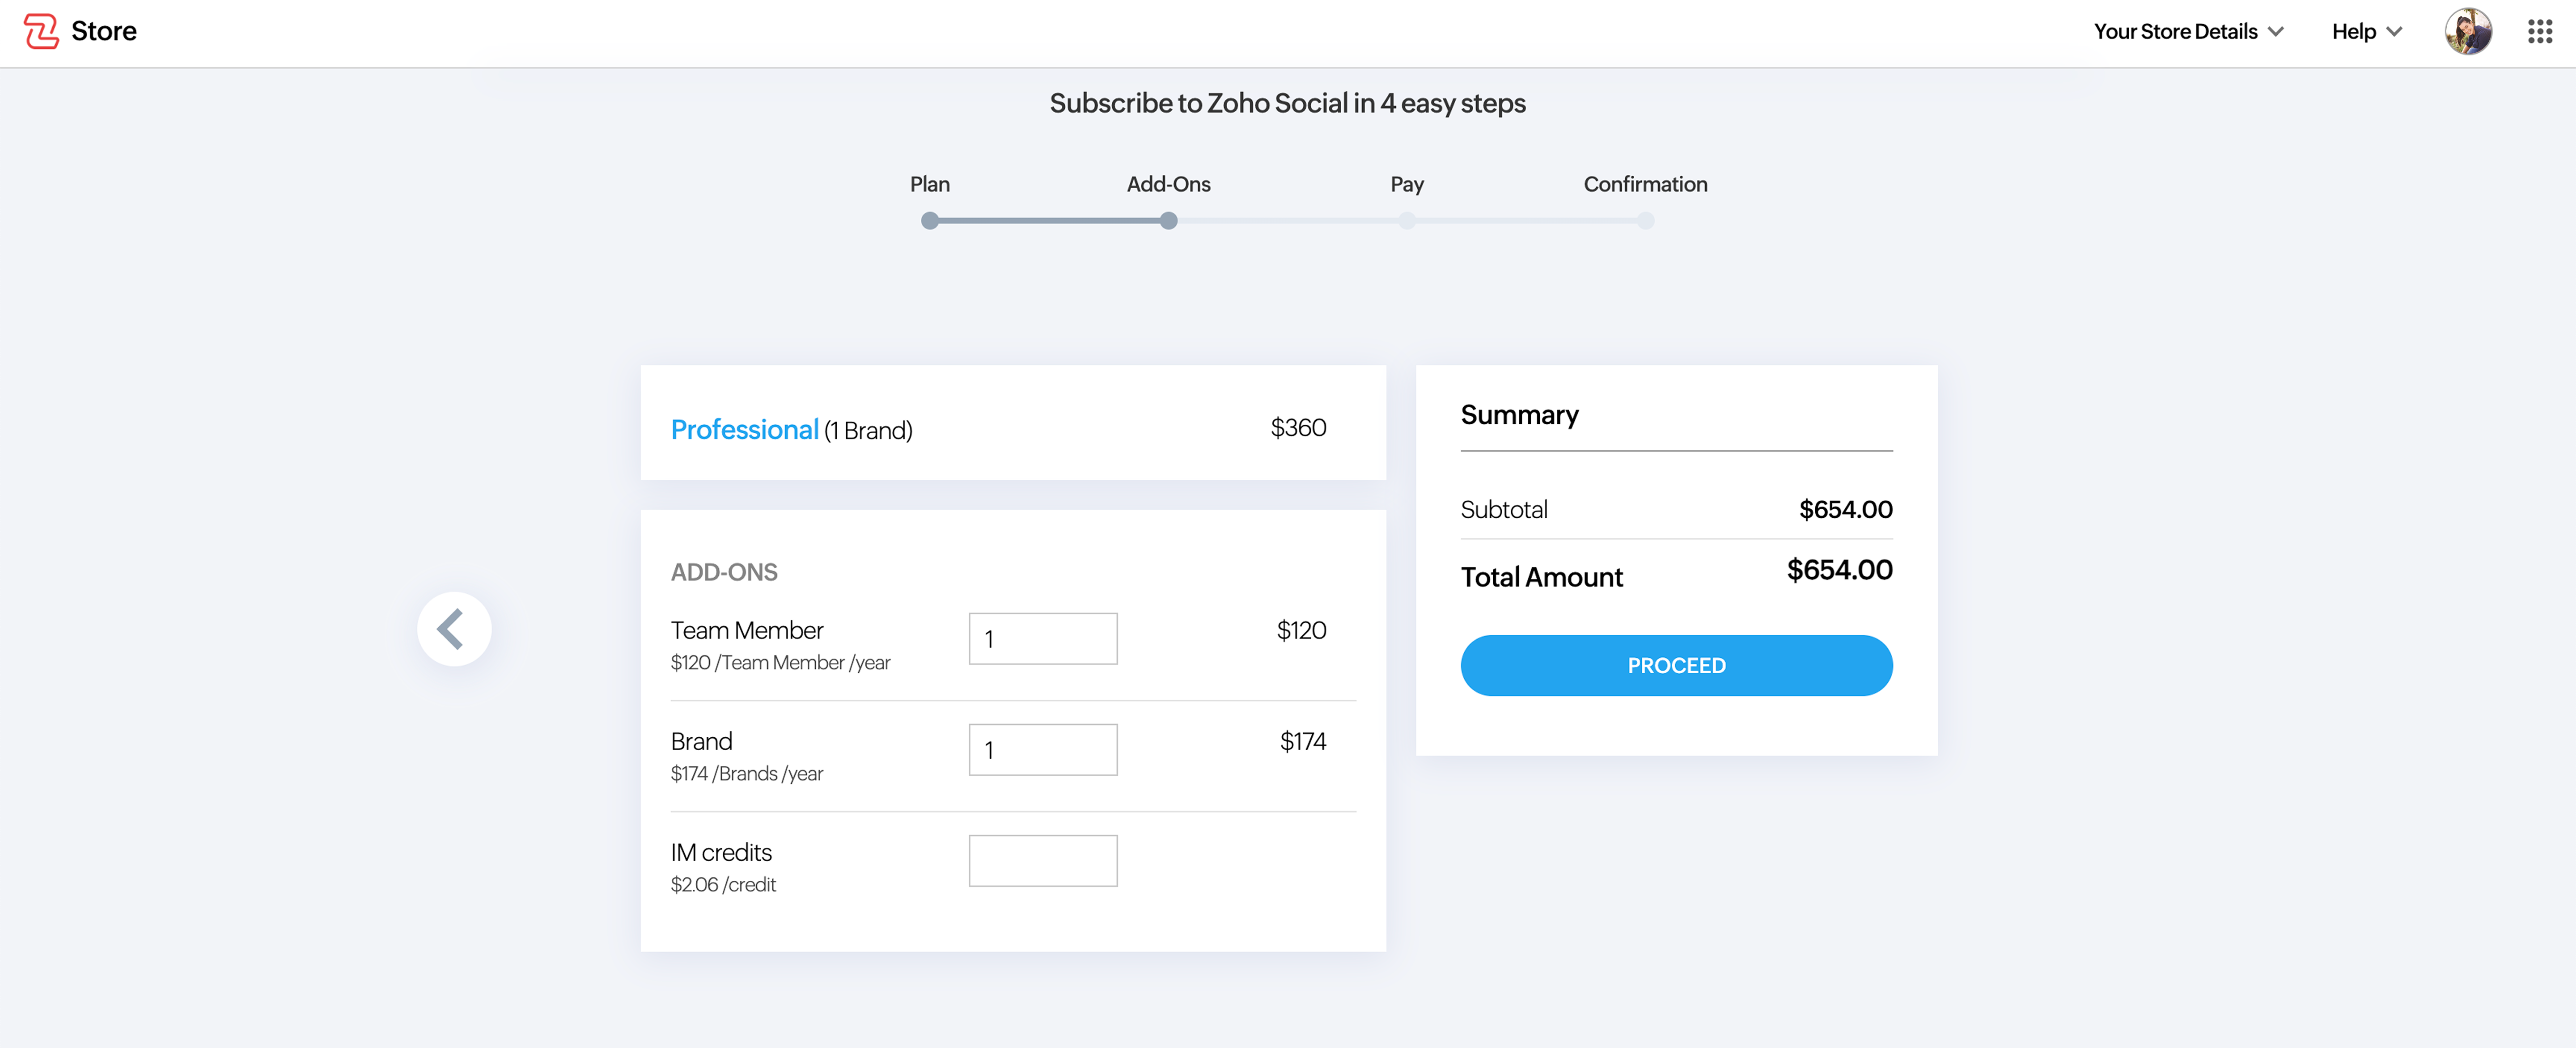The width and height of the screenshot is (2576, 1048).
Task: Focus the Brand quantity field
Action: click(x=1042, y=749)
